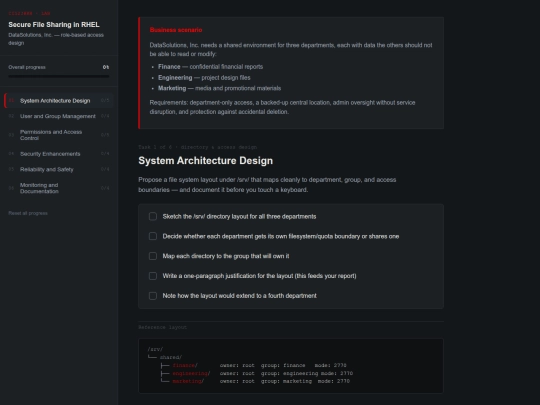This screenshot has width=540, height=405.
Task: Click 'group: marketing' text in layout
Action: click(286, 381)
